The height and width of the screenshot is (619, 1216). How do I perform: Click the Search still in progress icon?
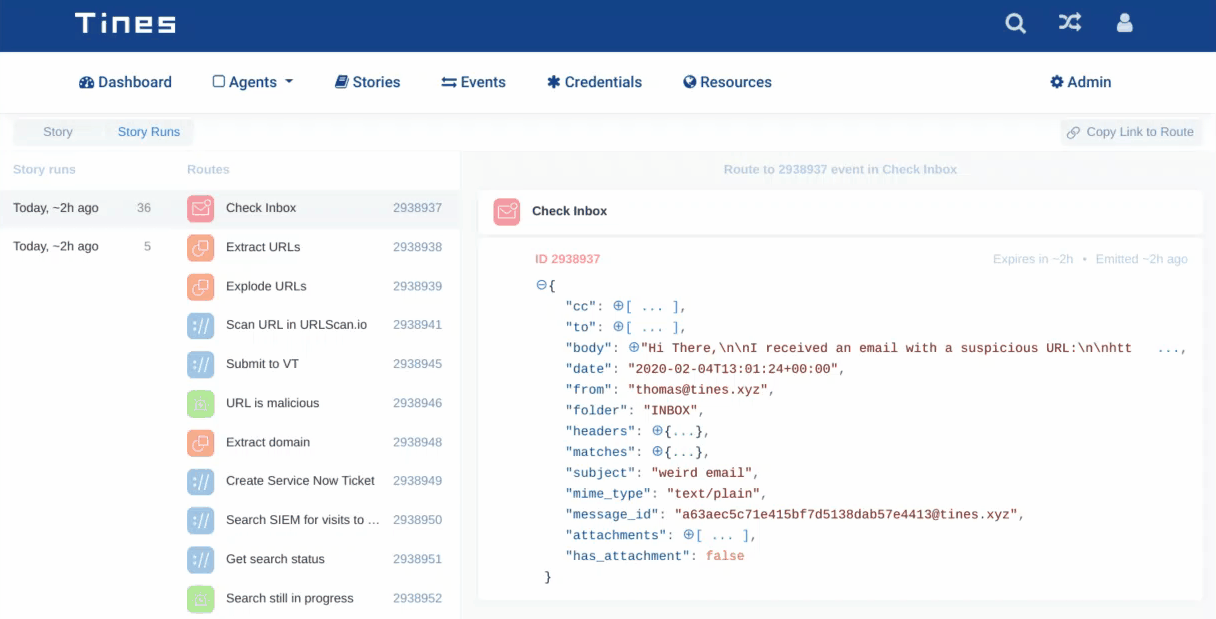pyautogui.click(x=201, y=598)
